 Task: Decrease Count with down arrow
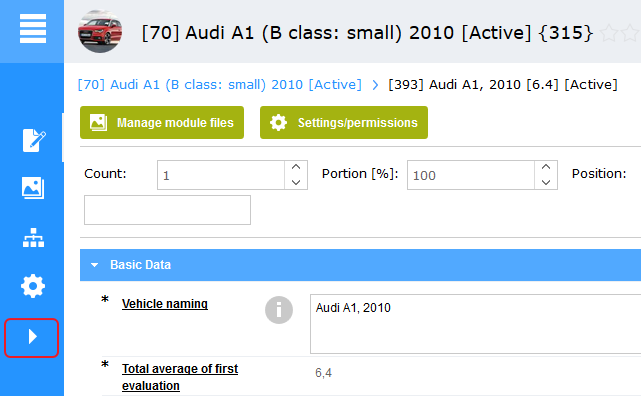click(x=296, y=182)
